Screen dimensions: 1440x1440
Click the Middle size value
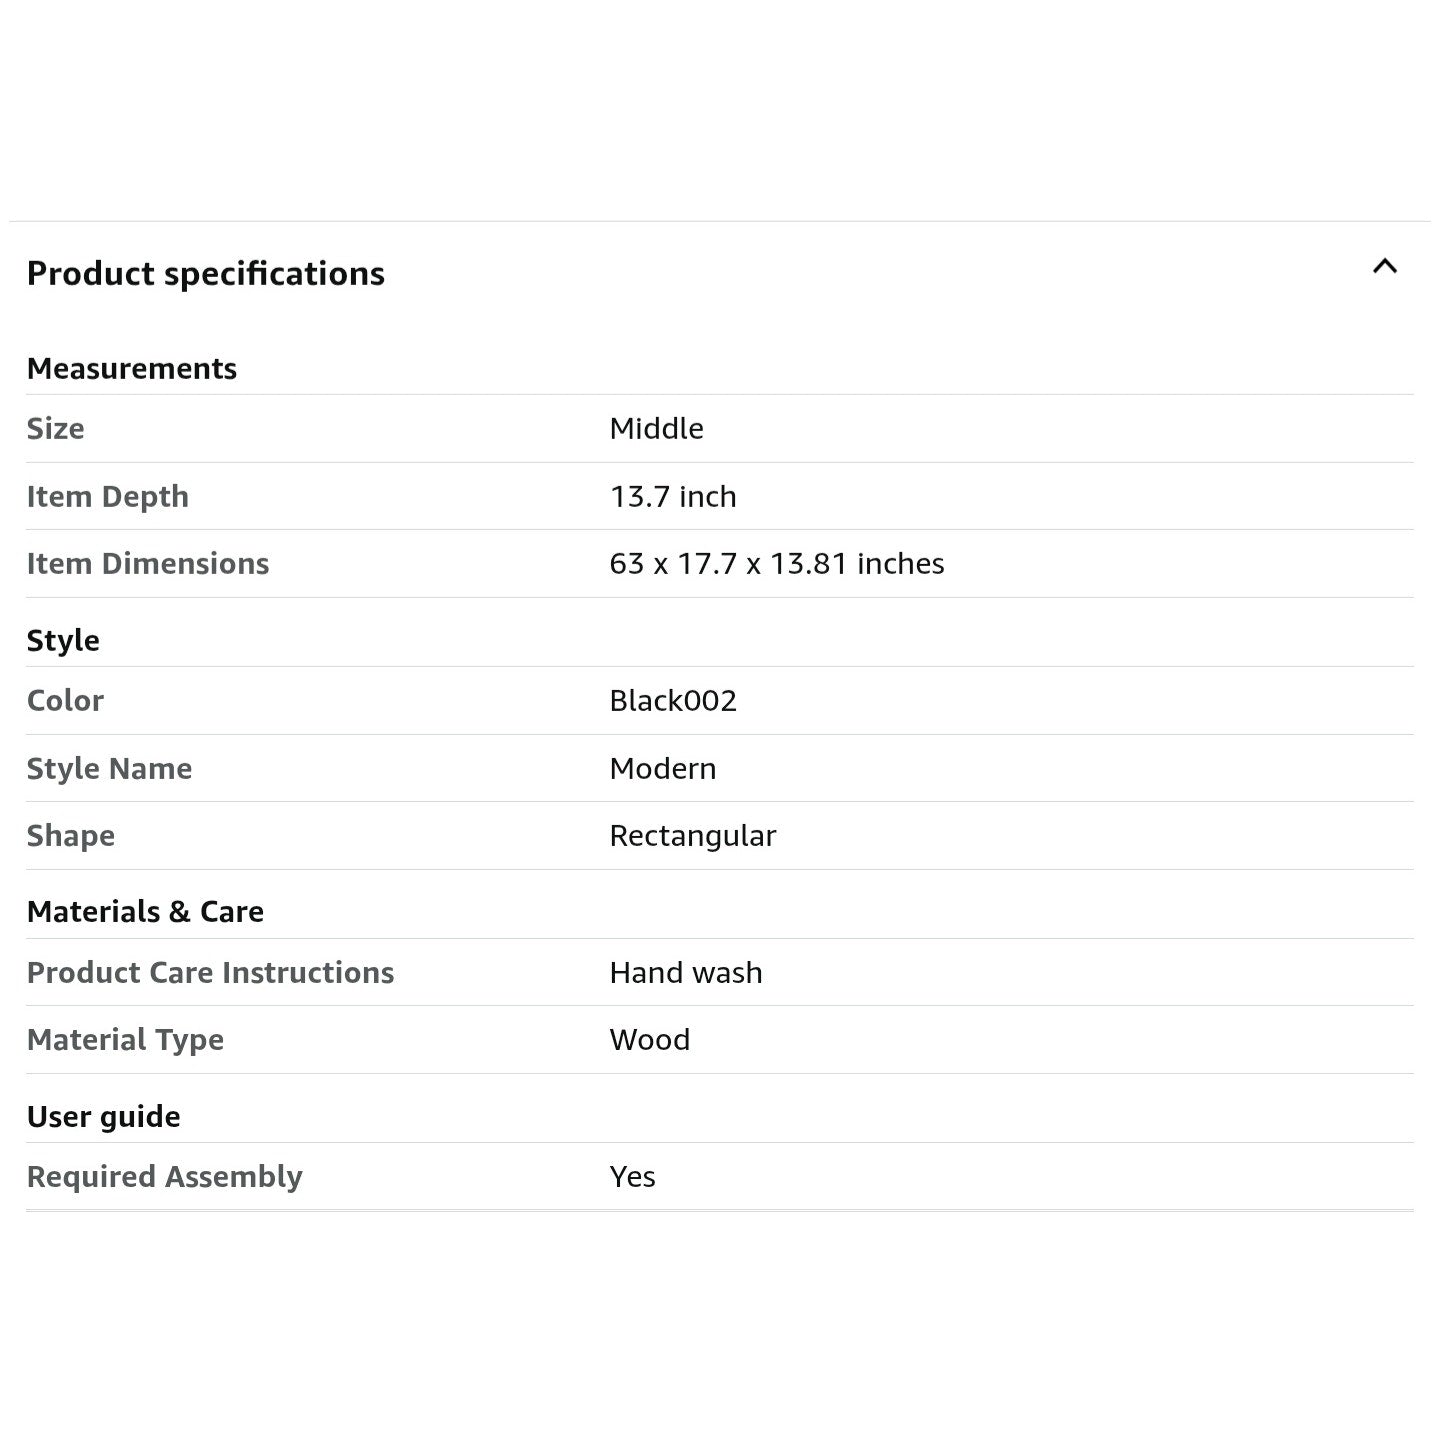click(x=656, y=429)
